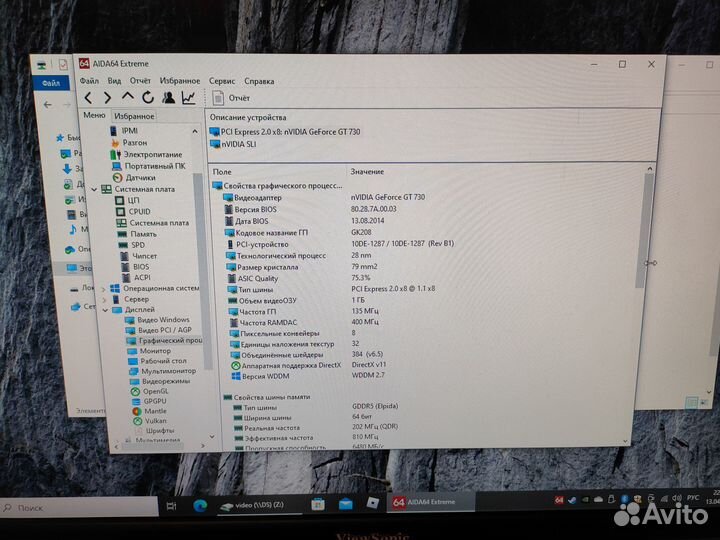Expand the Операционная система tree node
Image resolution: width=720 pixels, height=540 pixels.
(x=103, y=289)
